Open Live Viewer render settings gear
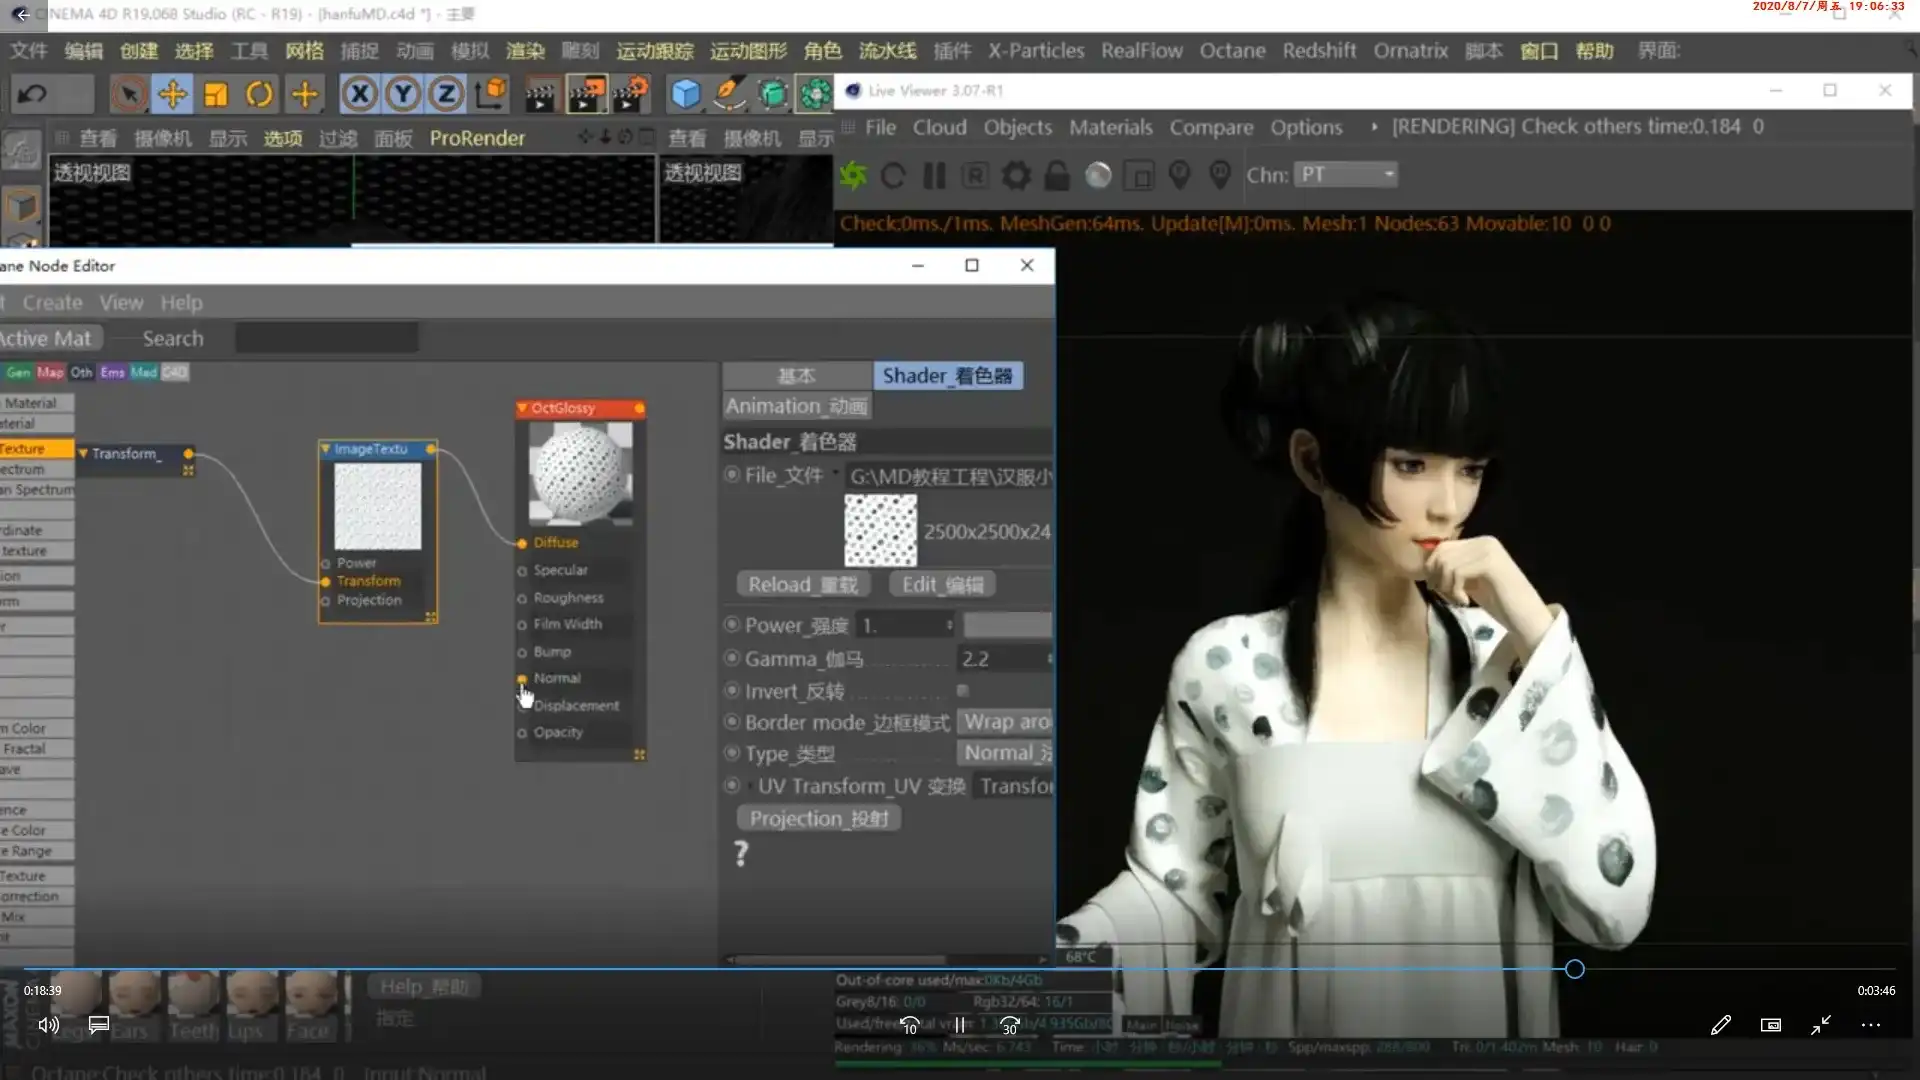 pos(1017,175)
